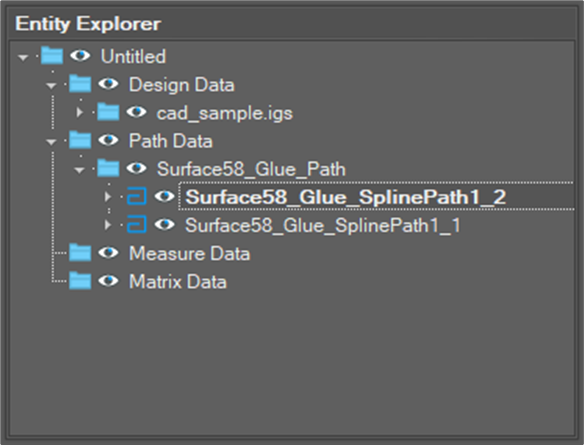The width and height of the screenshot is (584, 445).
Task: Select the Surface58_Glue_SplinePath1_1 entry
Action: [323, 225]
